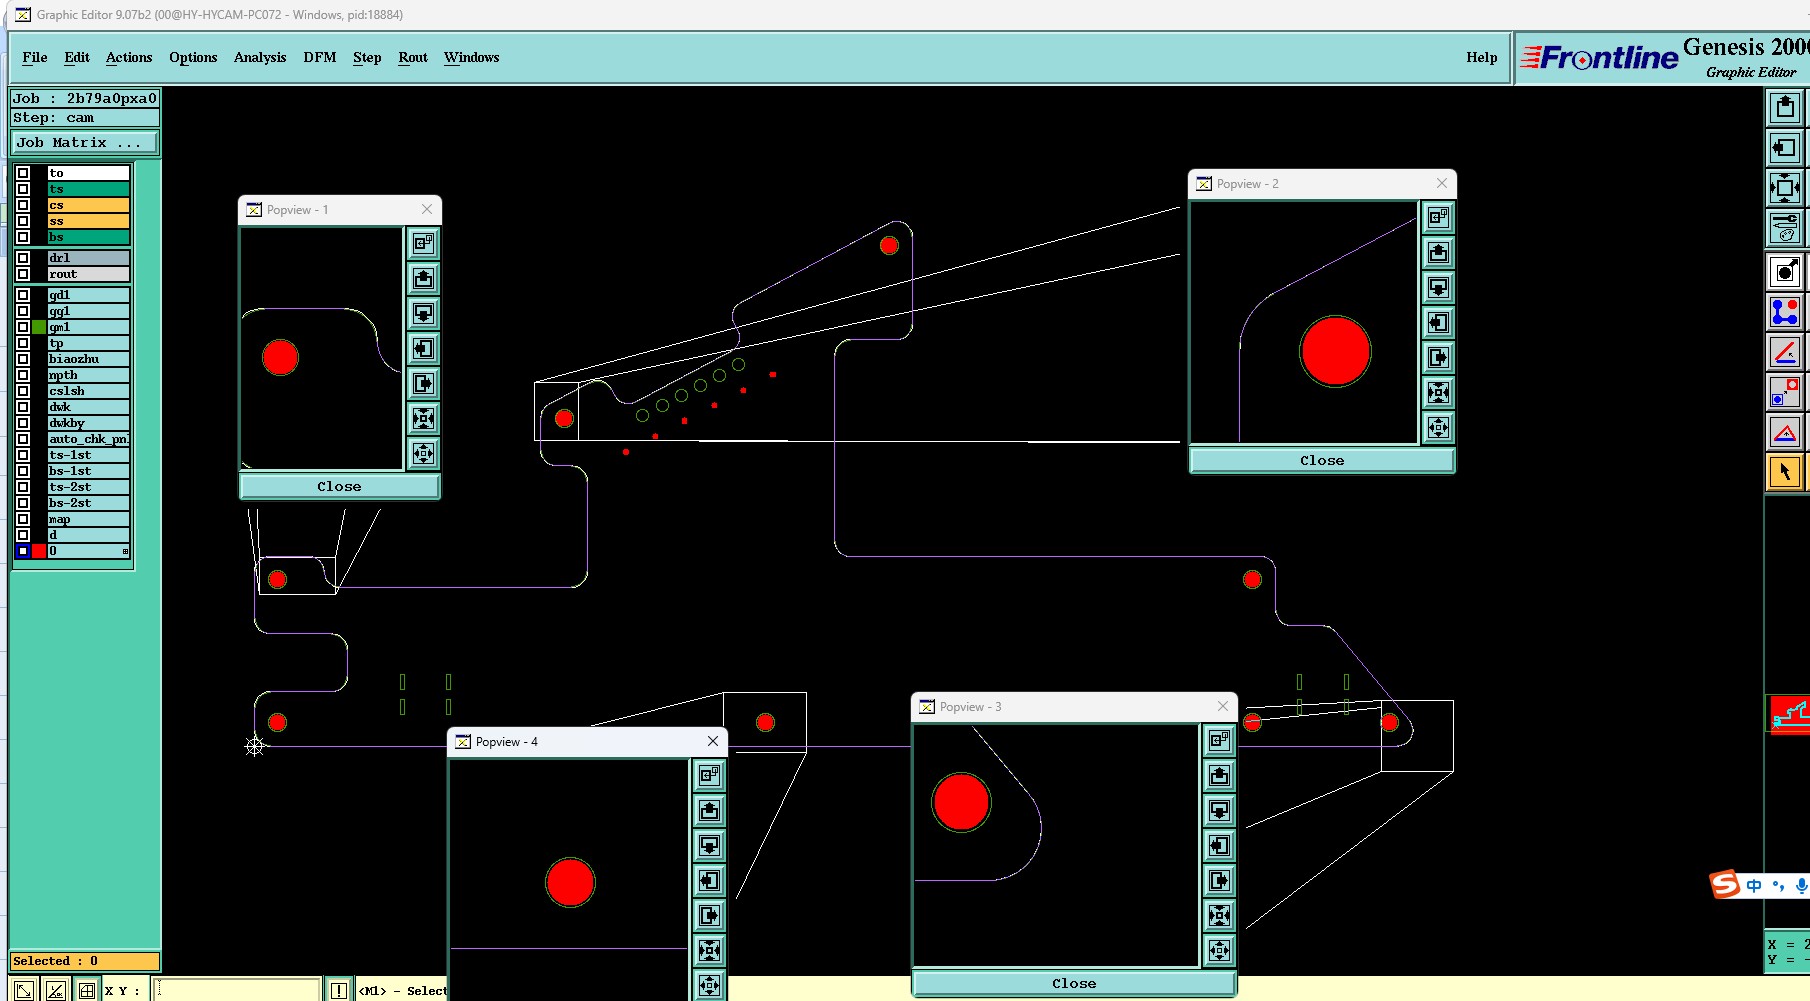Toggle display checkbox for layer 'drl'
The image size is (1810, 1001).
tap(23, 258)
